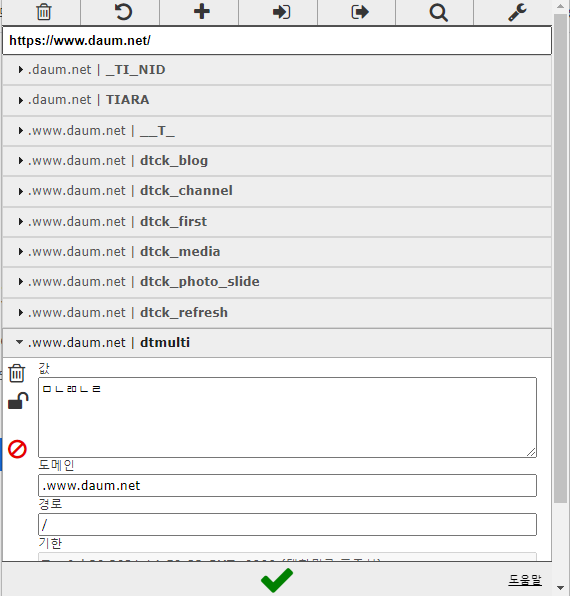Expand the dtck_media cookie row

277,252
